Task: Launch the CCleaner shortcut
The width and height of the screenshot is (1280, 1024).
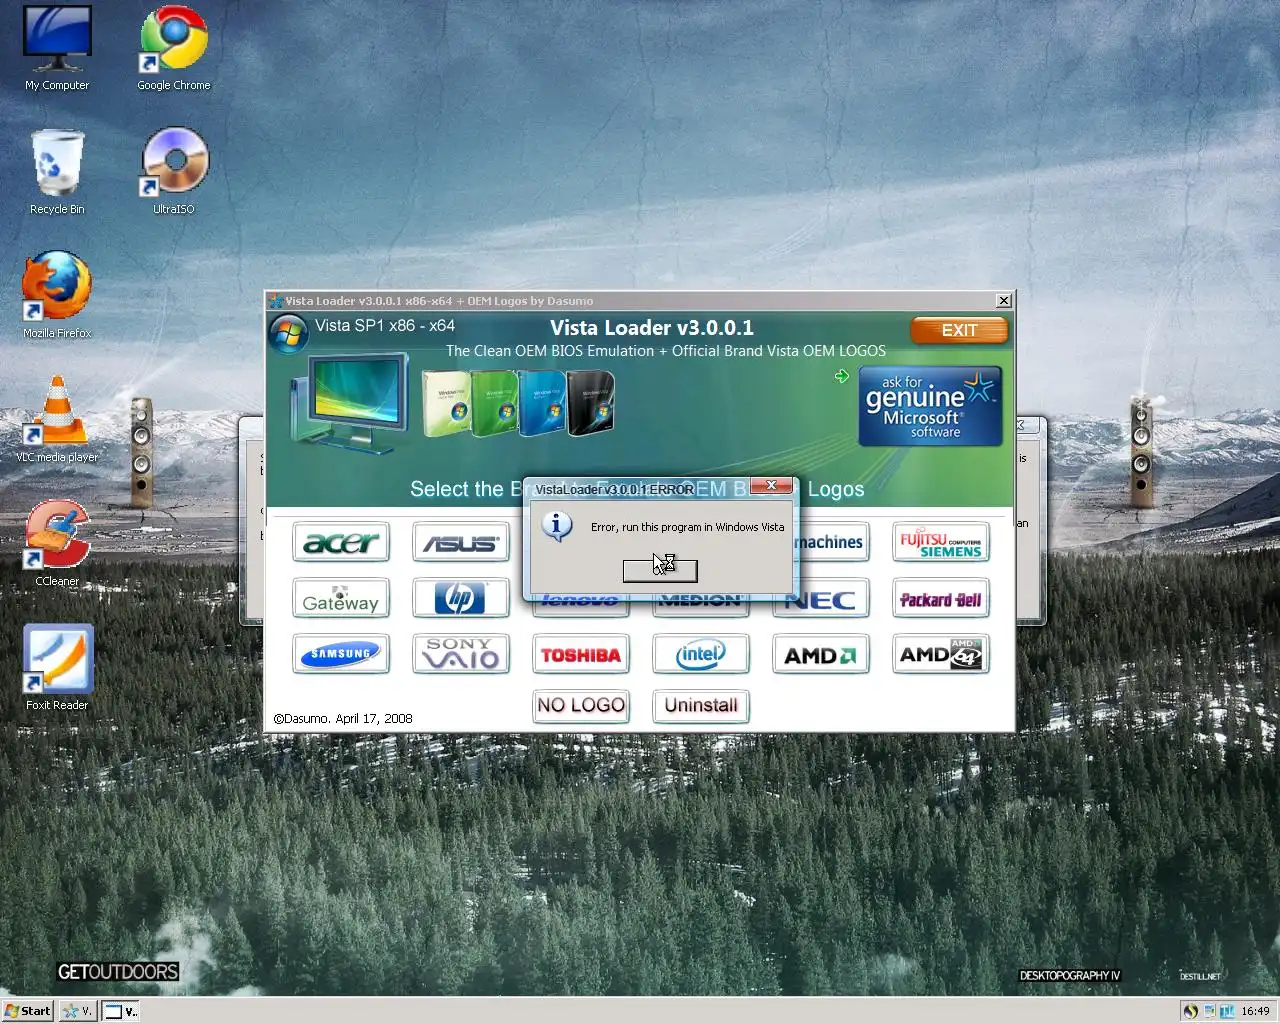Action: pos(57,543)
